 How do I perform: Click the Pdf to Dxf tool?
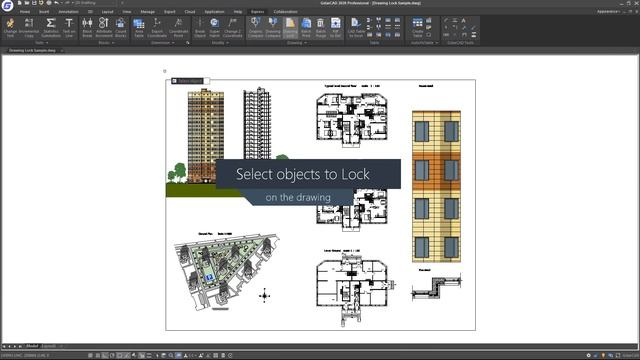(336, 28)
